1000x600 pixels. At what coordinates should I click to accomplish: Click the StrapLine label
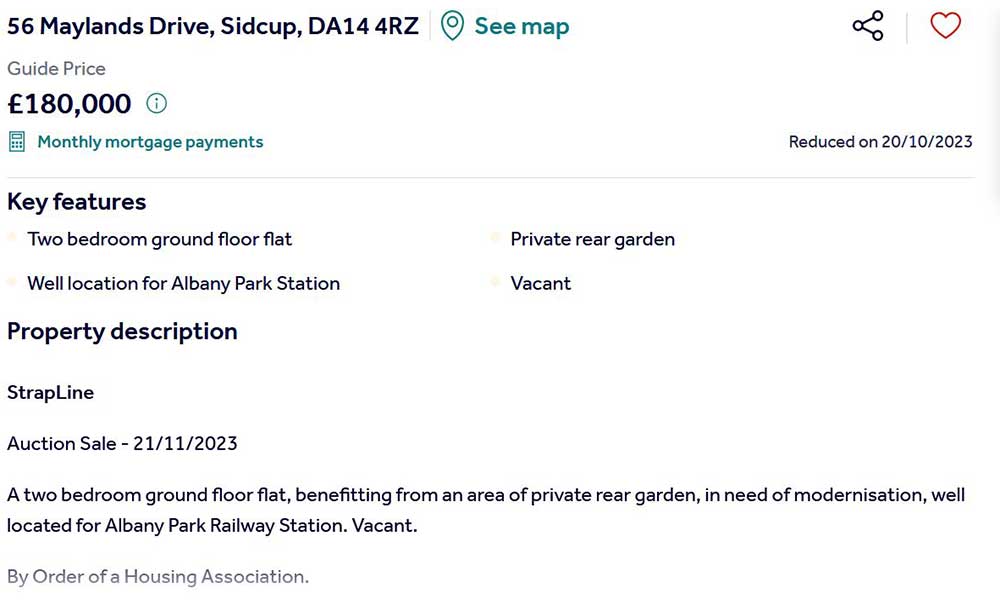[x=50, y=392]
